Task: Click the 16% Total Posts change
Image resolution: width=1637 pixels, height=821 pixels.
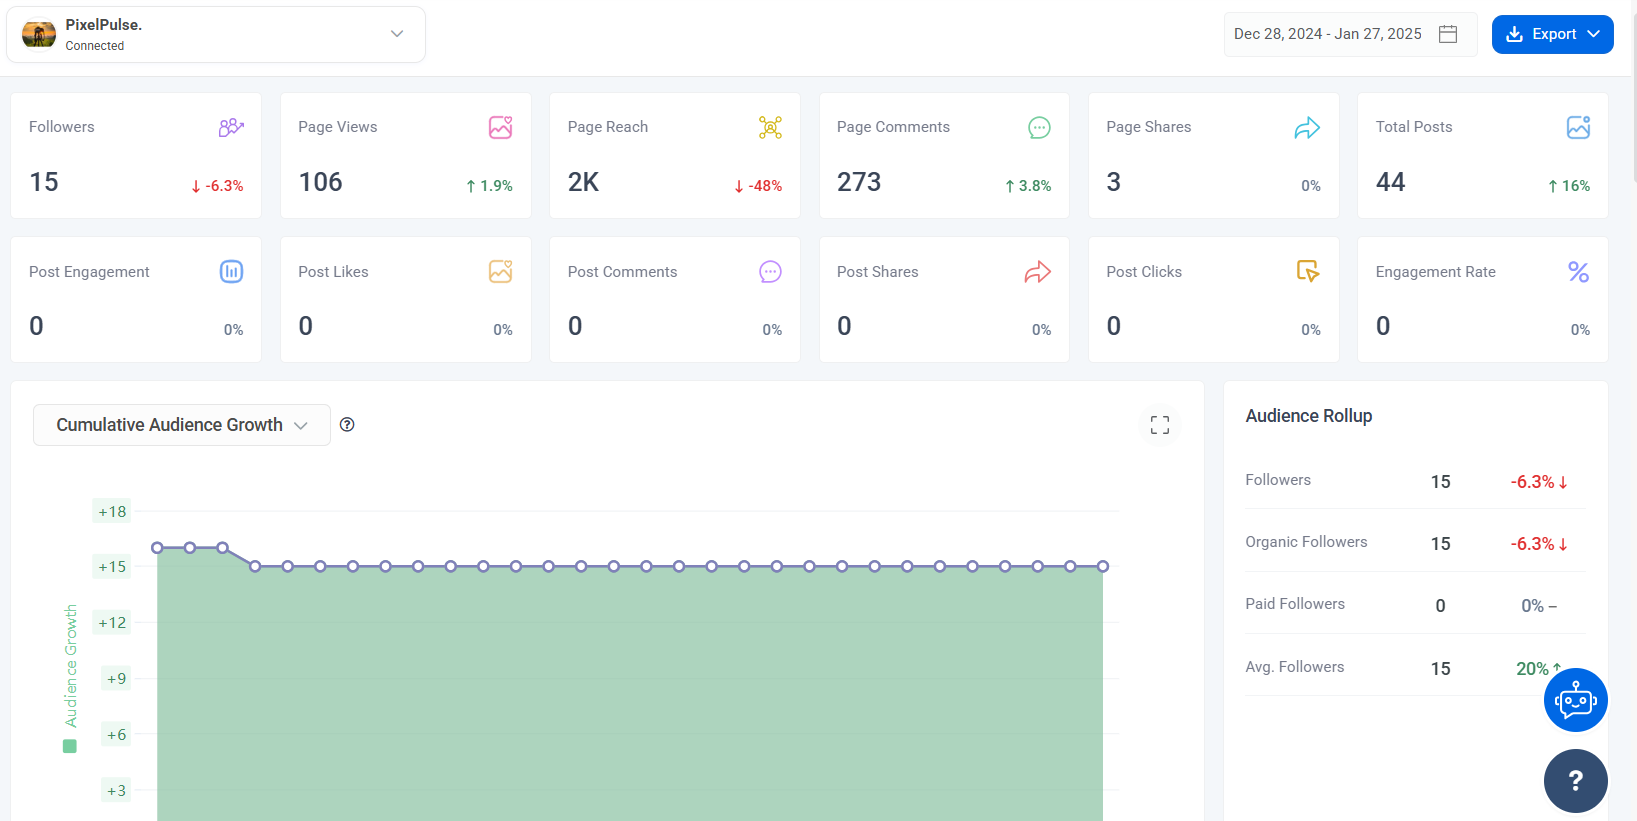Action: (x=1569, y=186)
